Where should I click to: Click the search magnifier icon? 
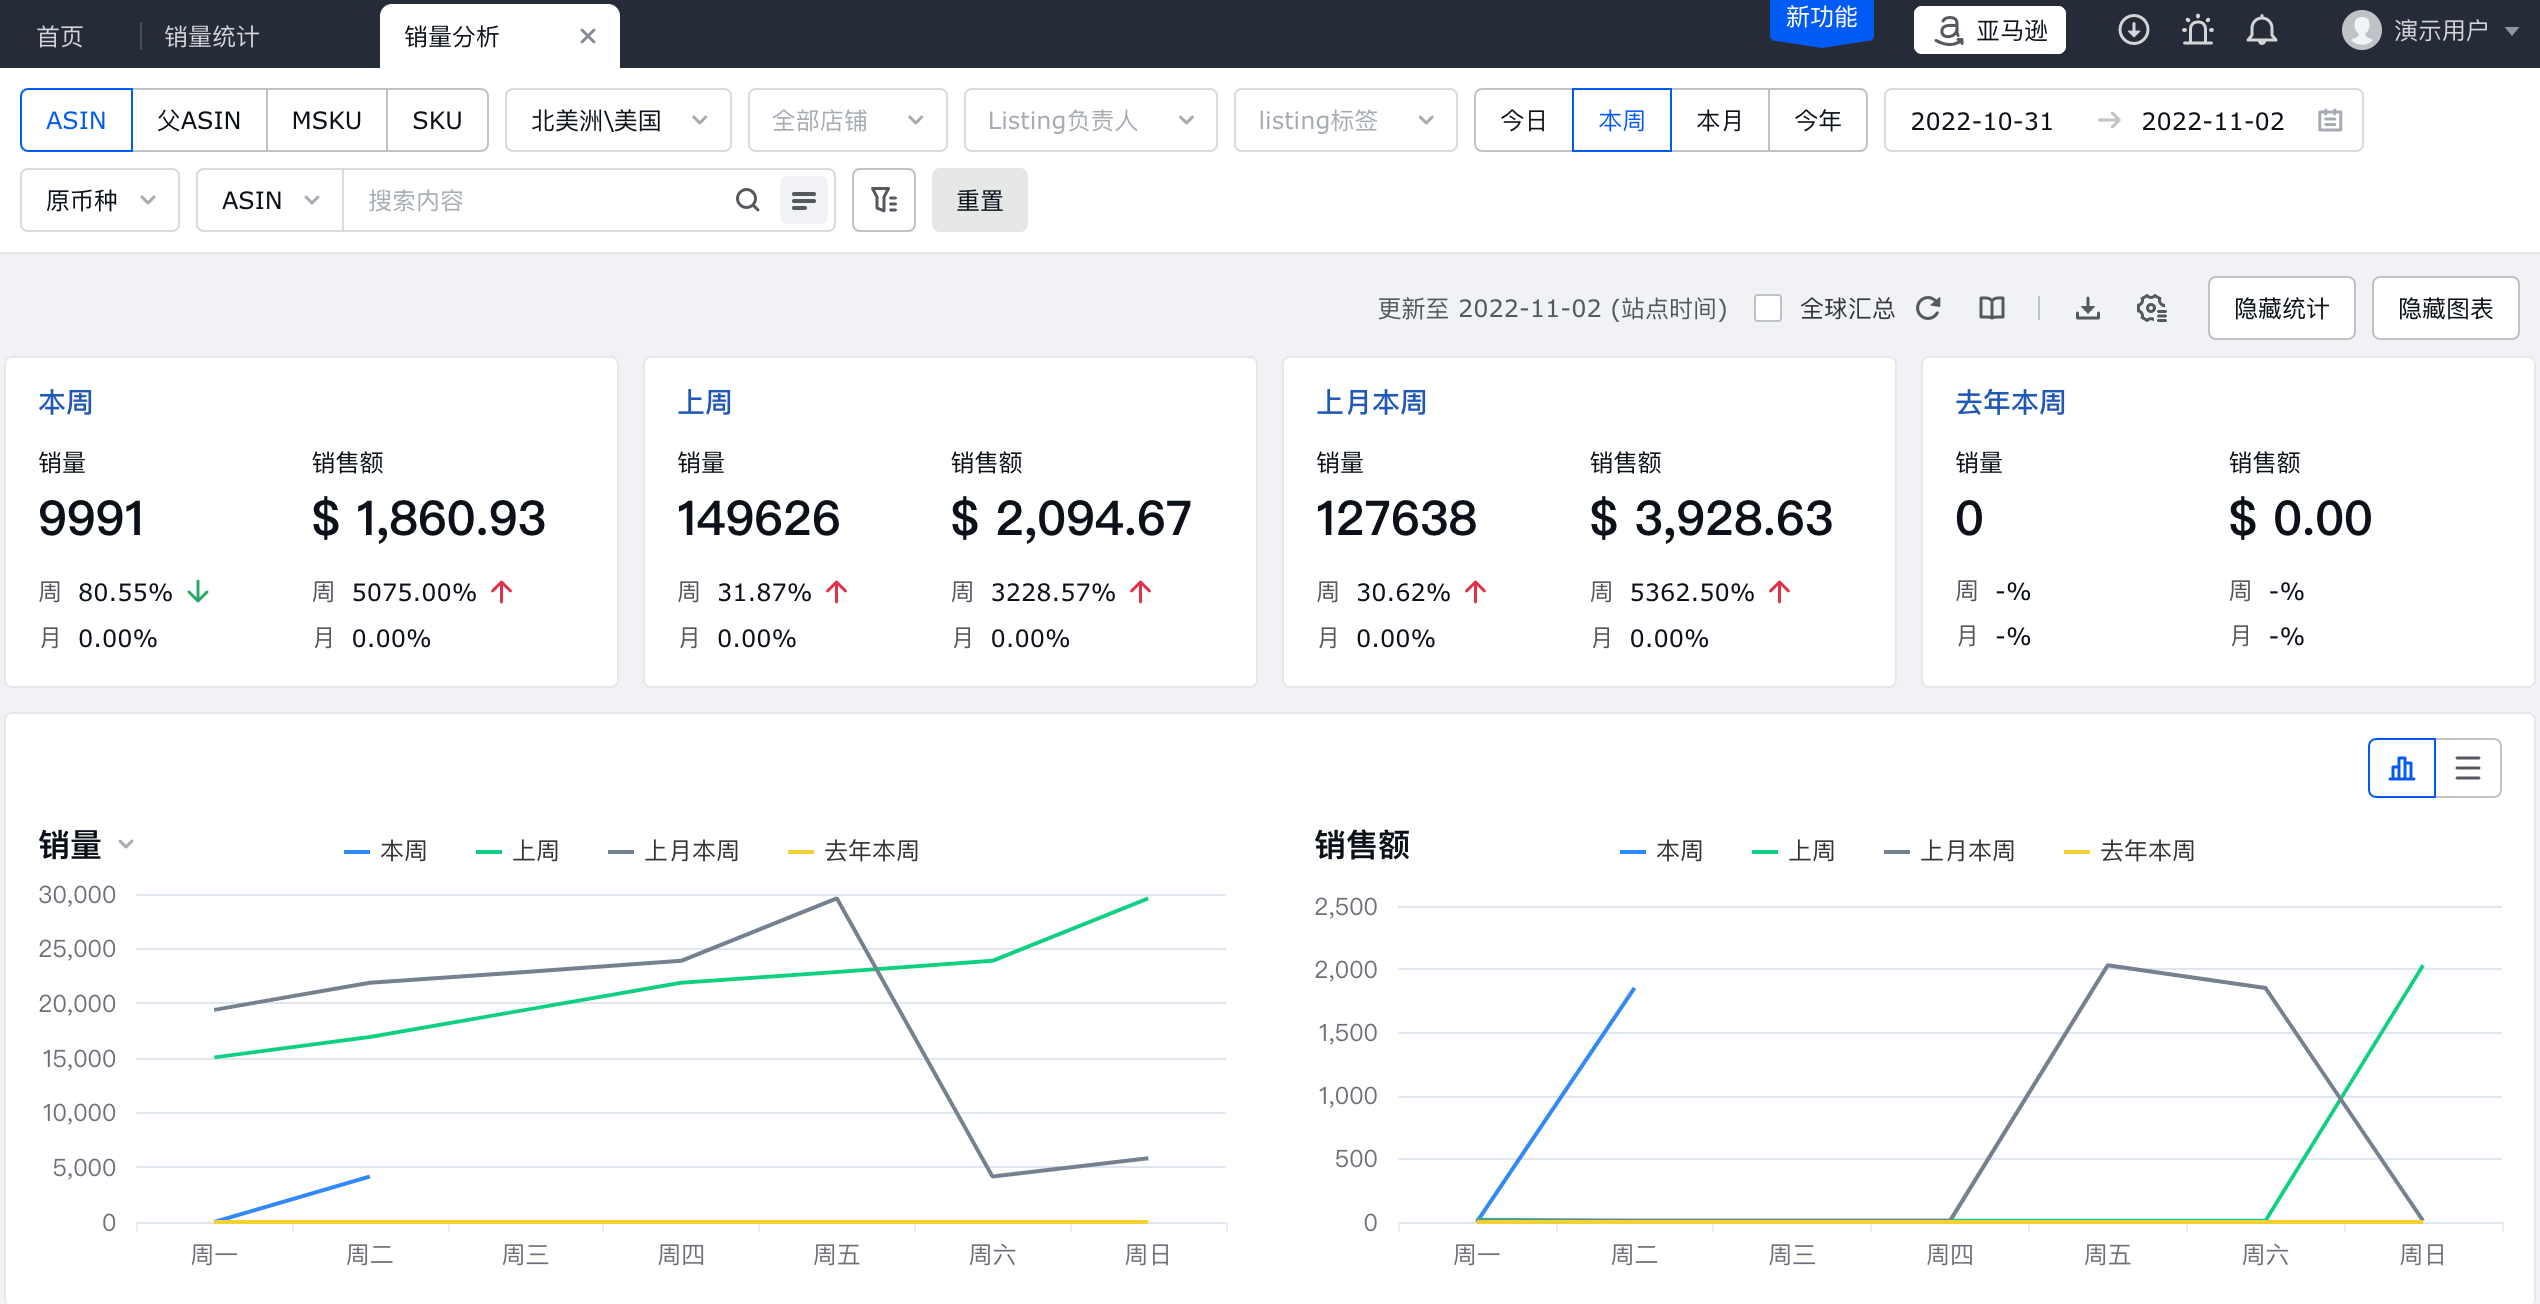click(x=748, y=200)
